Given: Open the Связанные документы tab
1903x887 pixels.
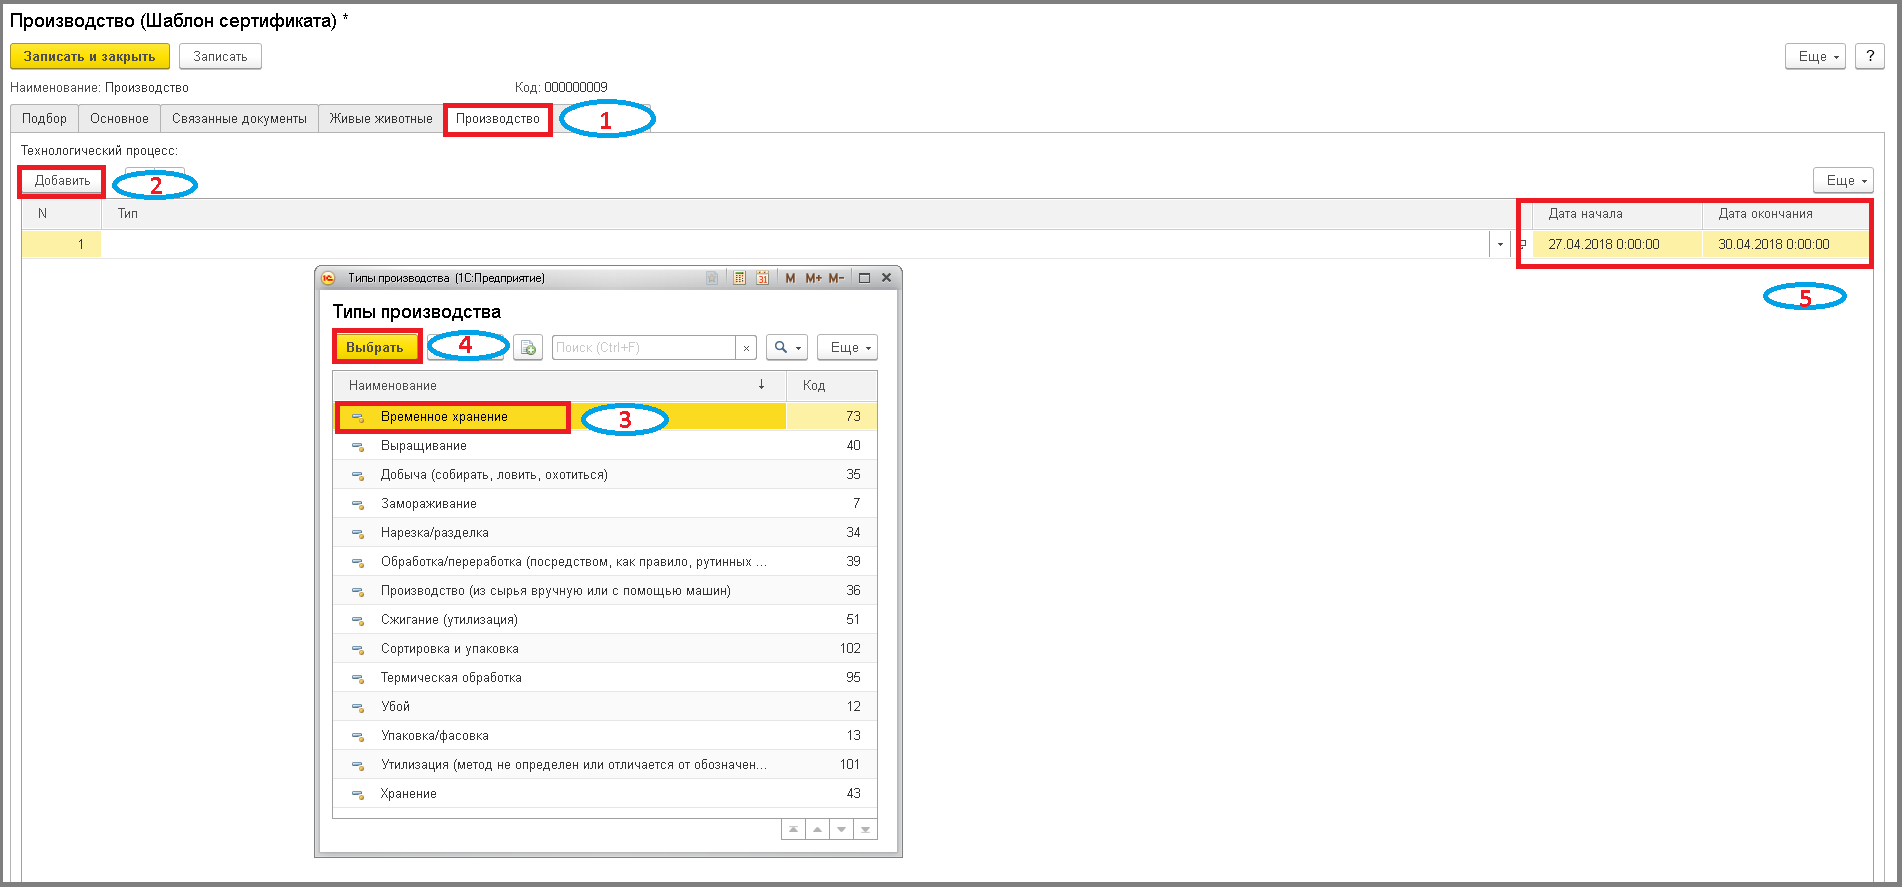Looking at the screenshot, I should point(239,118).
